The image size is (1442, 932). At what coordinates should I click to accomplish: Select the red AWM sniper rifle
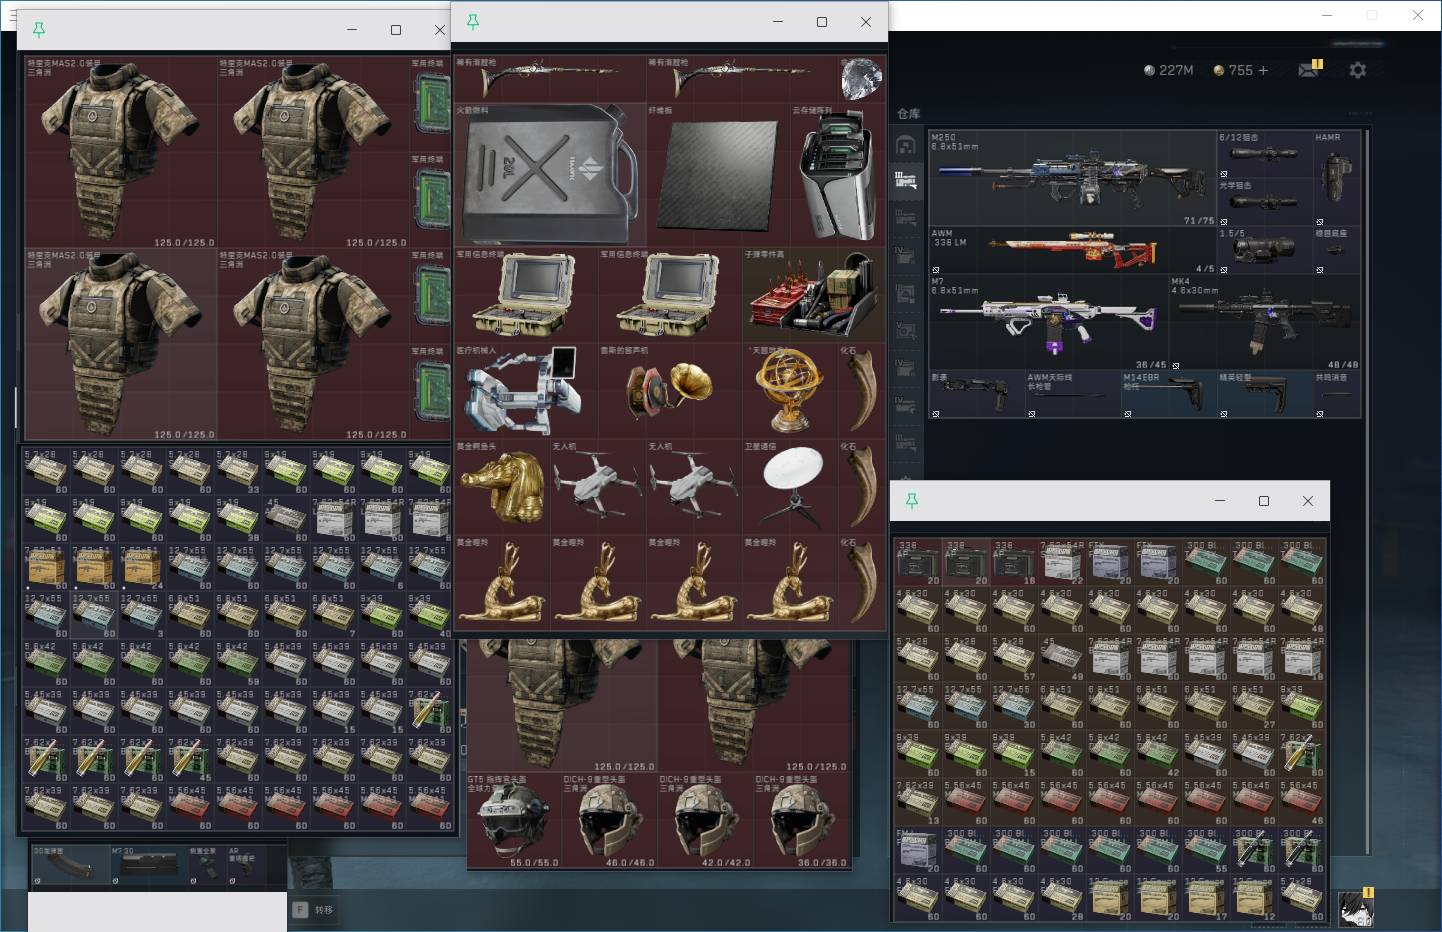pyautogui.click(x=1072, y=251)
